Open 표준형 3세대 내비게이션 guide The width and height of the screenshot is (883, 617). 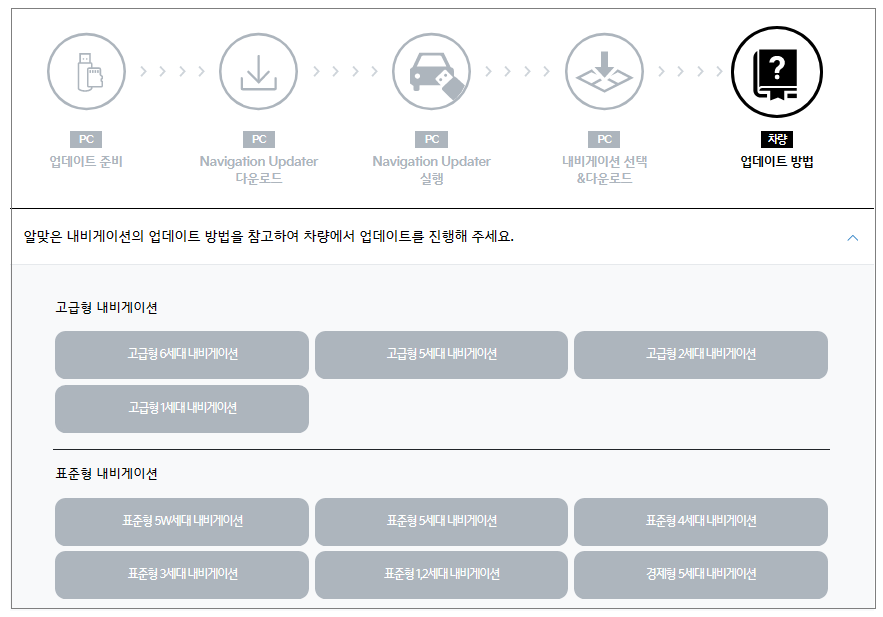pyautogui.click(x=182, y=574)
